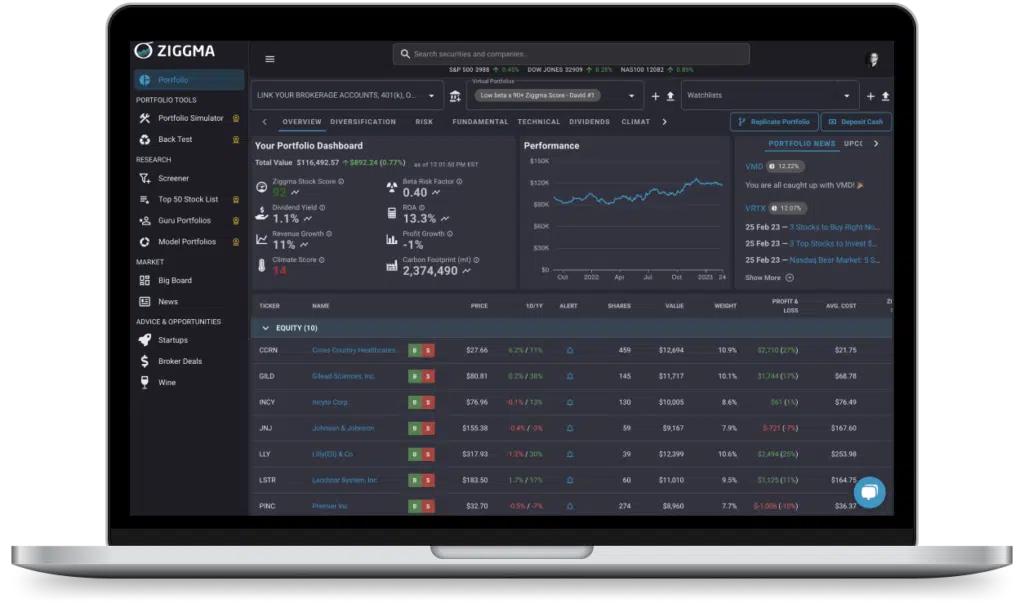Image resolution: width=1024 pixels, height=603 pixels.
Task: Click the Ziggma Stock Score info icon
Action: (x=341, y=182)
